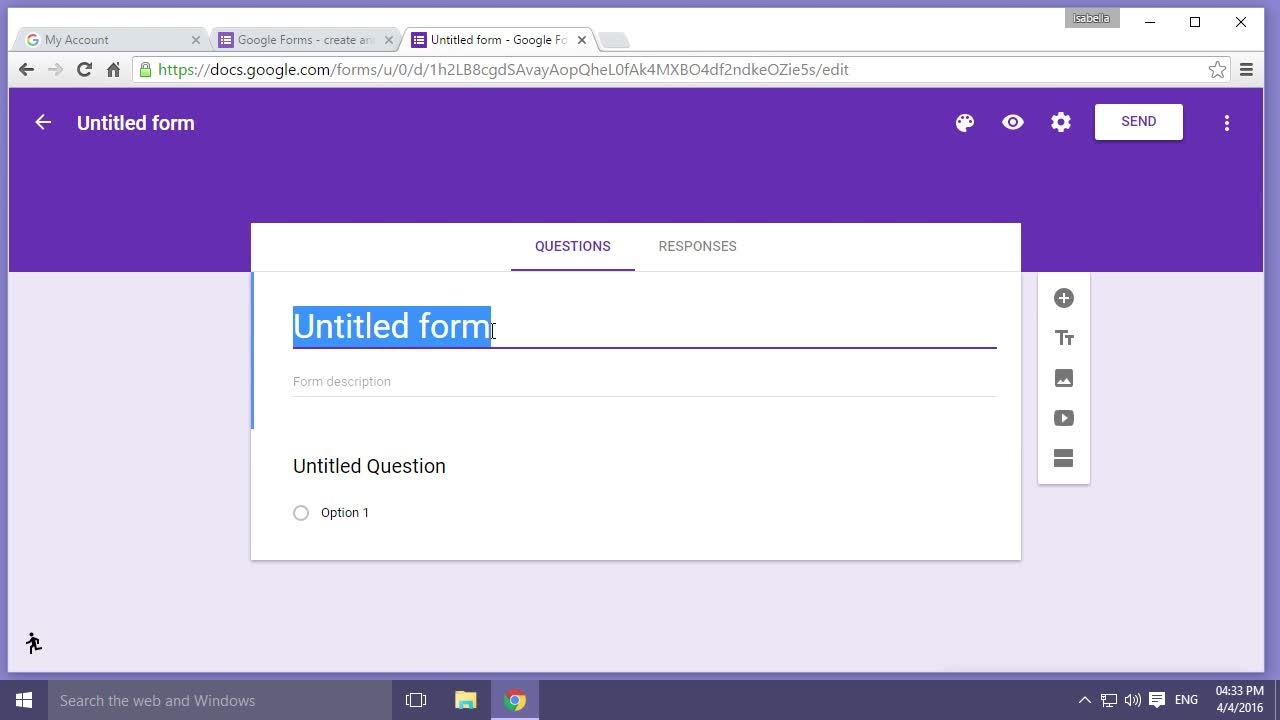This screenshot has height=720, width=1280.
Task: Open the Windows Start menu
Action: tap(24, 700)
